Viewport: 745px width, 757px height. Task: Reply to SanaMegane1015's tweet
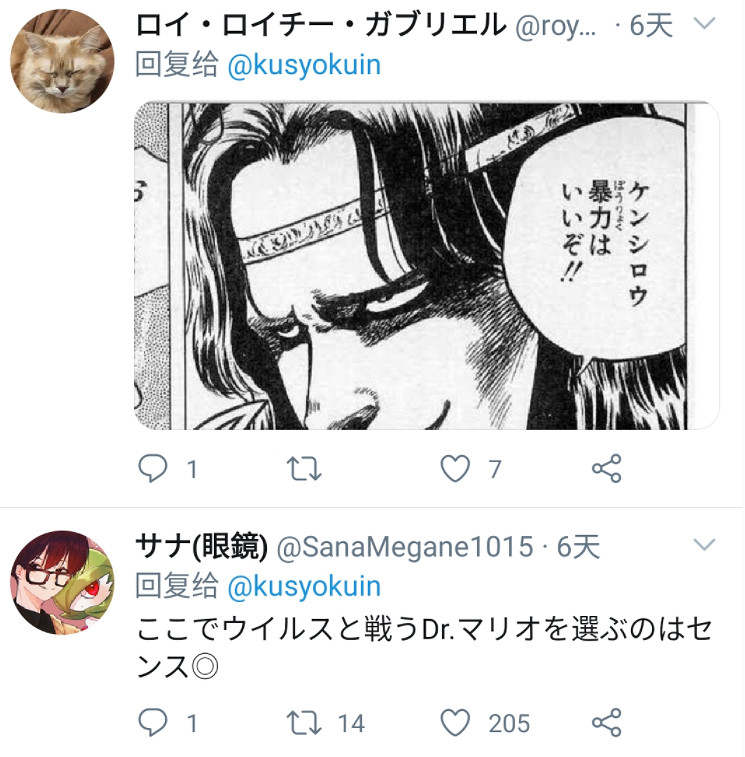[153, 723]
